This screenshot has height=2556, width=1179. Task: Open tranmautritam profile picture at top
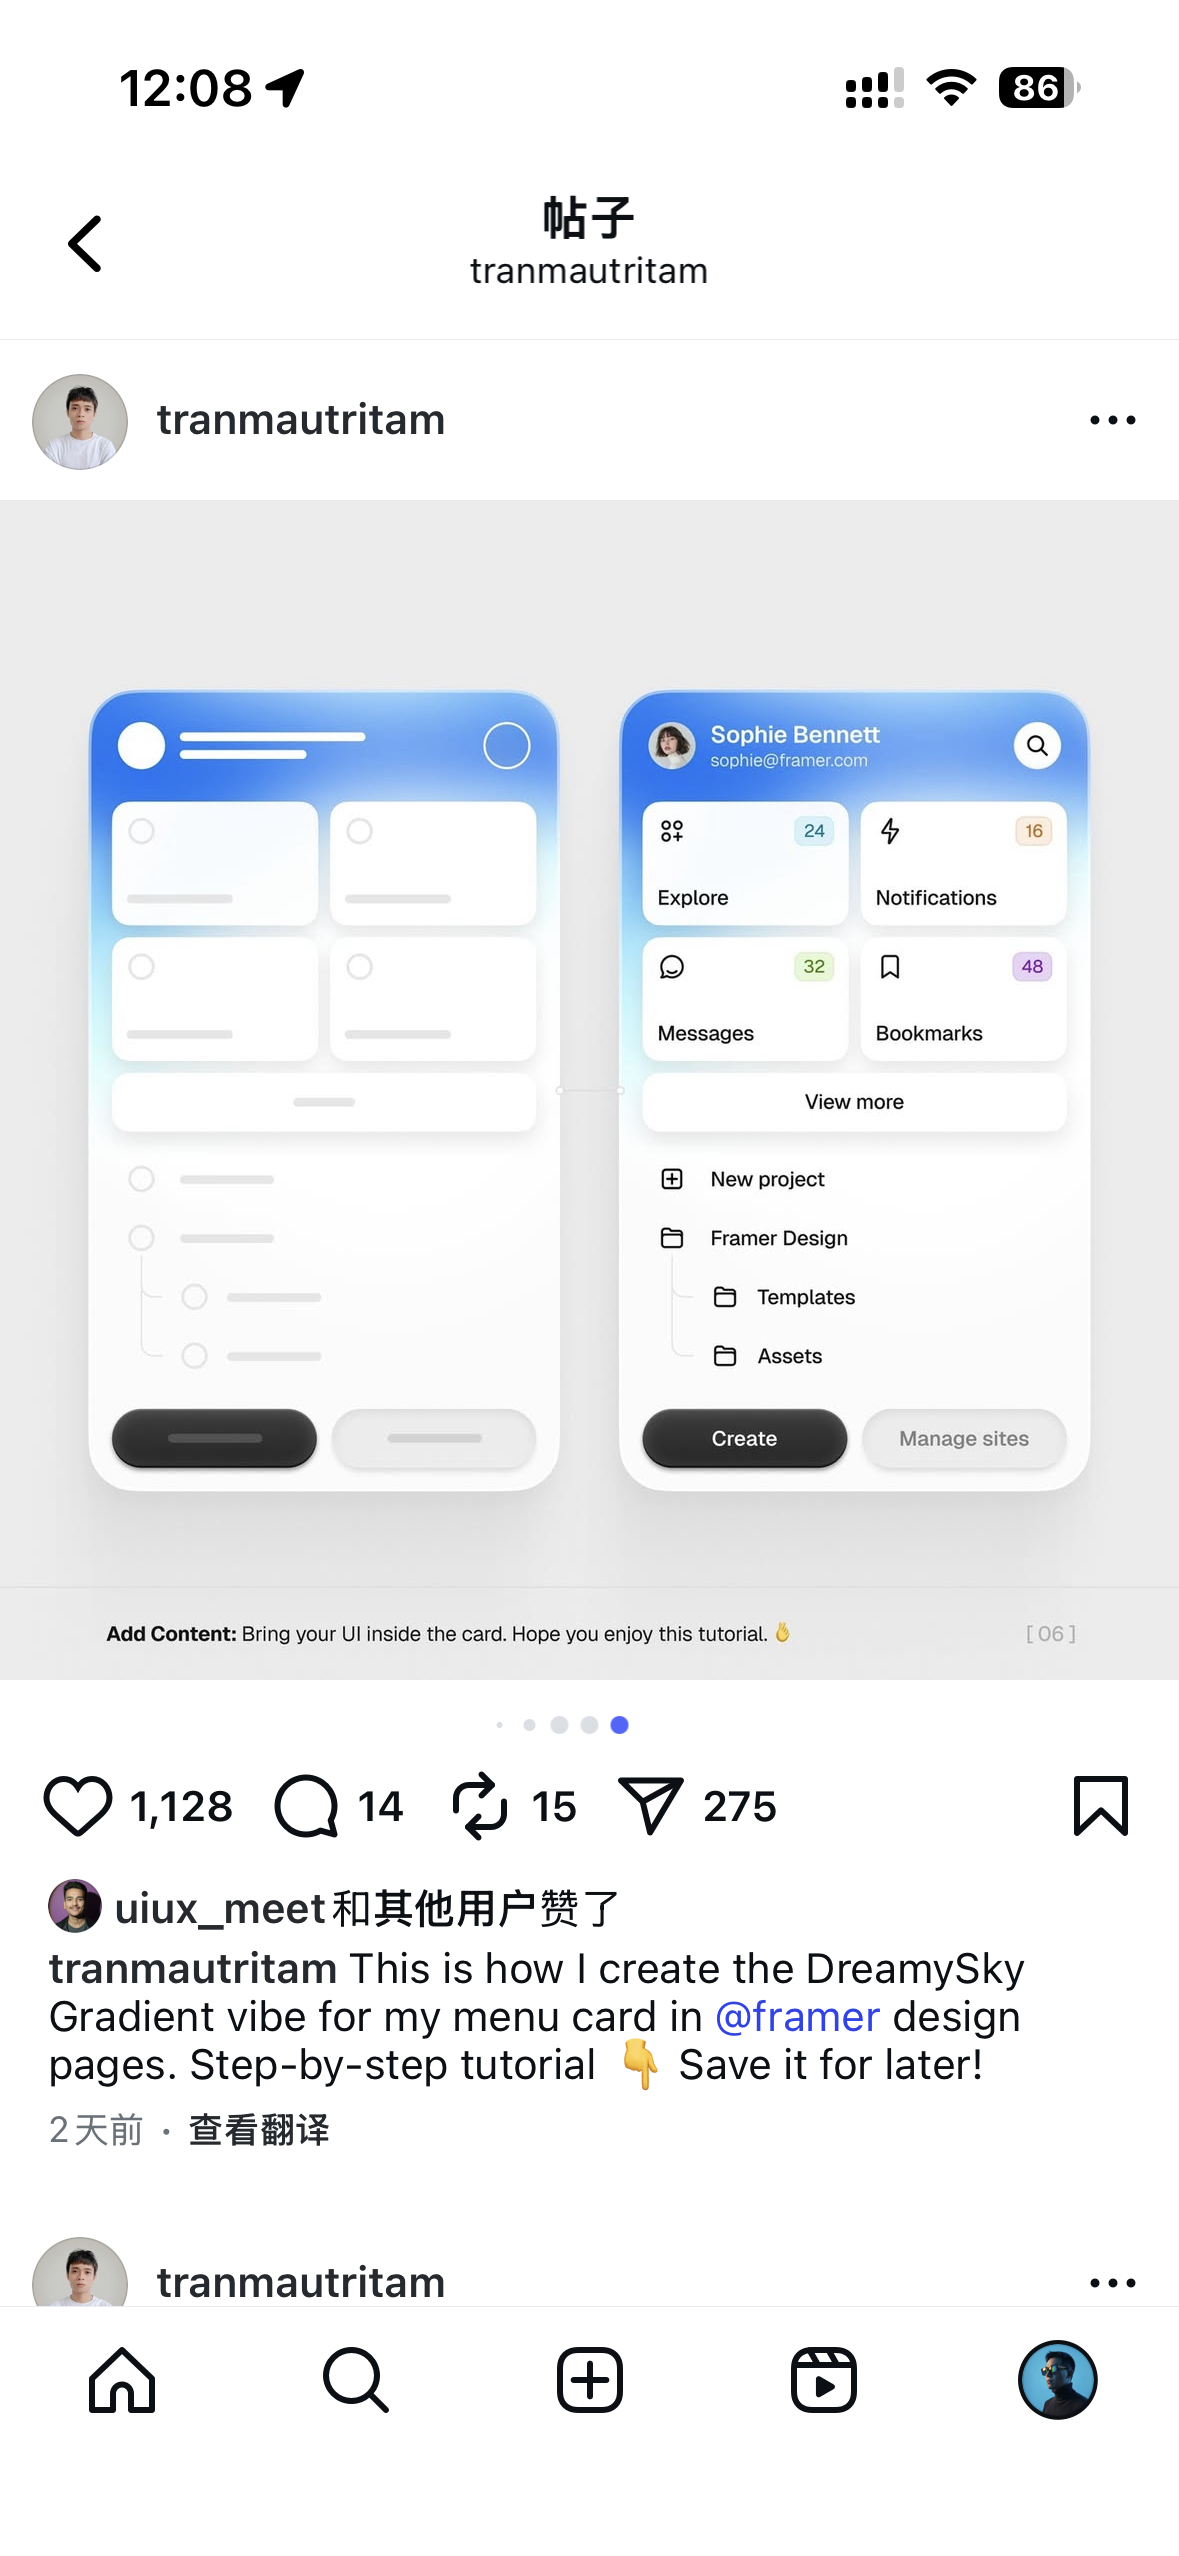click(80, 421)
